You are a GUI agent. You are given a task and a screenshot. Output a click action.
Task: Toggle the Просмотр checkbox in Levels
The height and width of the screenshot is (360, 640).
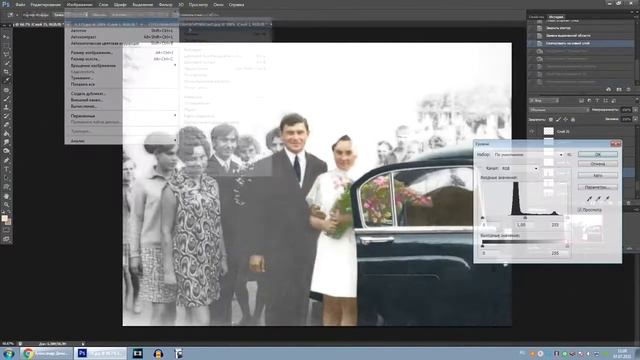pyautogui.click(x=580, y=210)
